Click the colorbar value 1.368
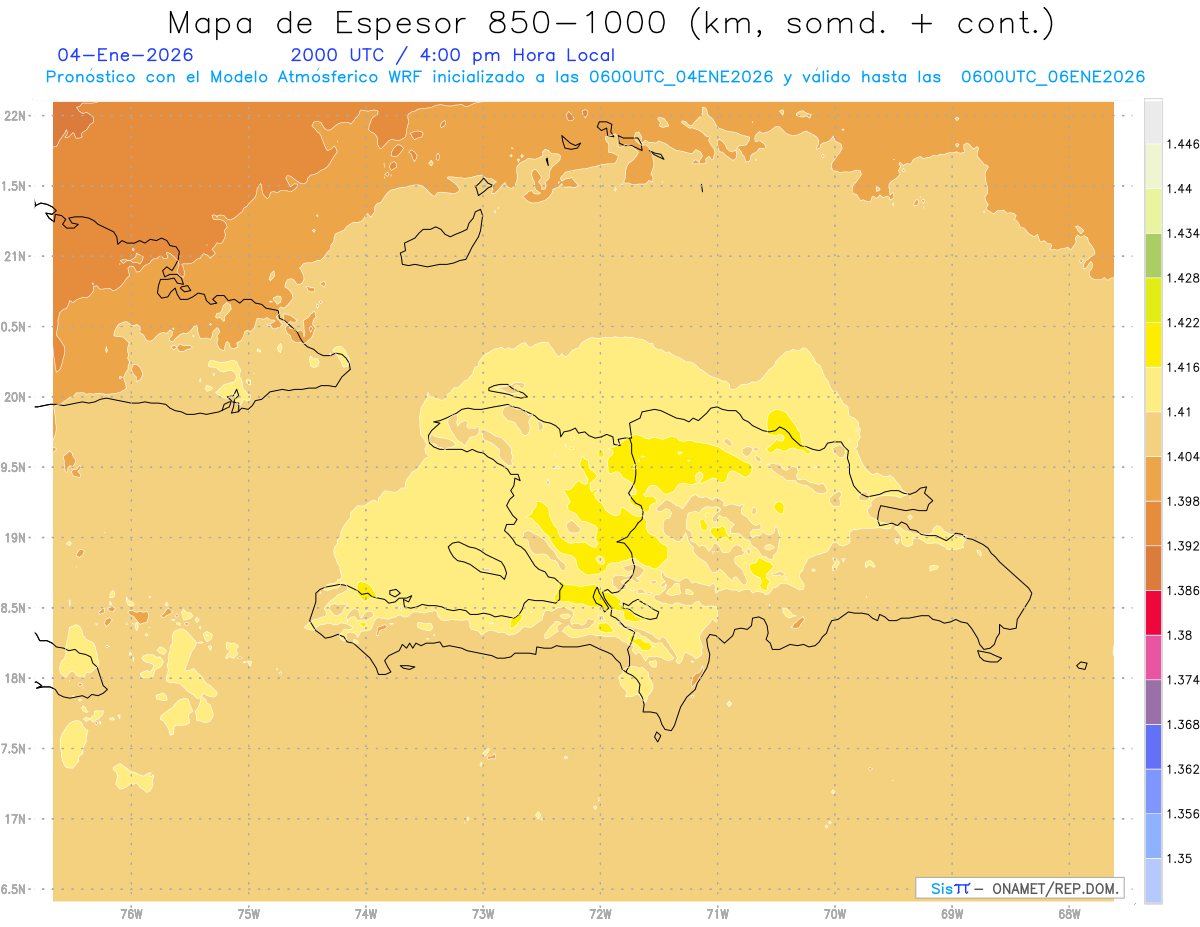Viewport: 1200px width, 927px height. point(1183,724)
